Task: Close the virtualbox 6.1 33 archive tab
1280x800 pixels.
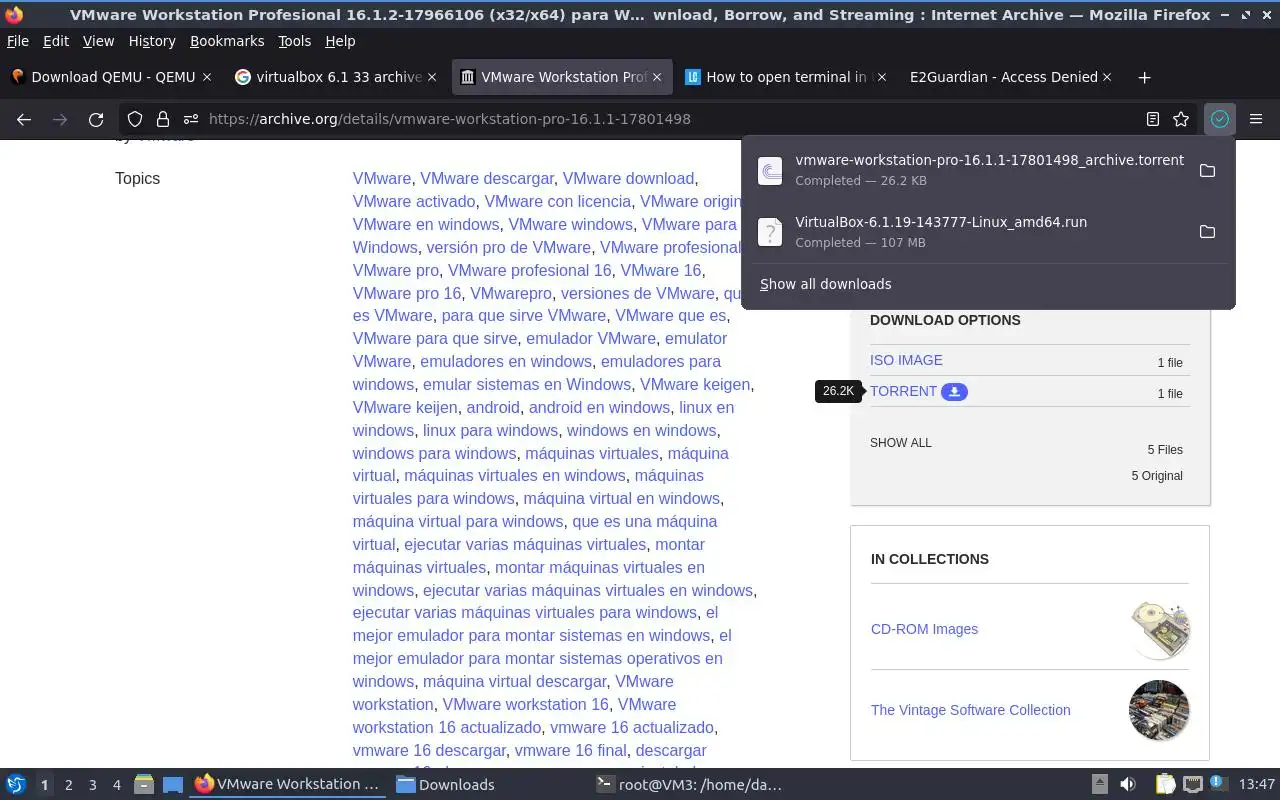Action: coord(432,77)
